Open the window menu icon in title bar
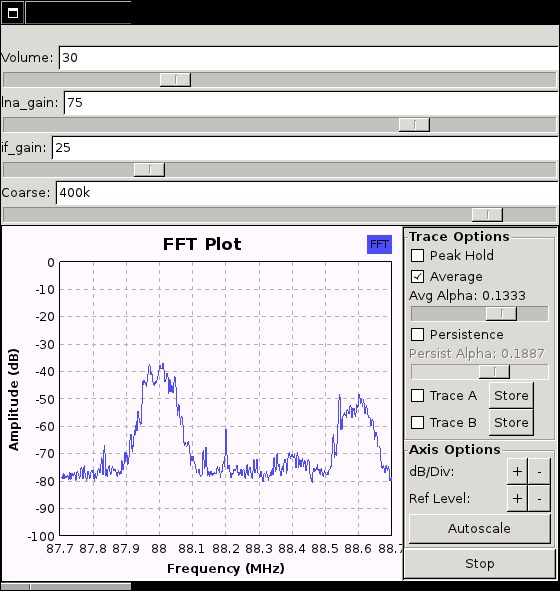Image resolution: width=560 pixels, height=591 pixels. [13, 13]
